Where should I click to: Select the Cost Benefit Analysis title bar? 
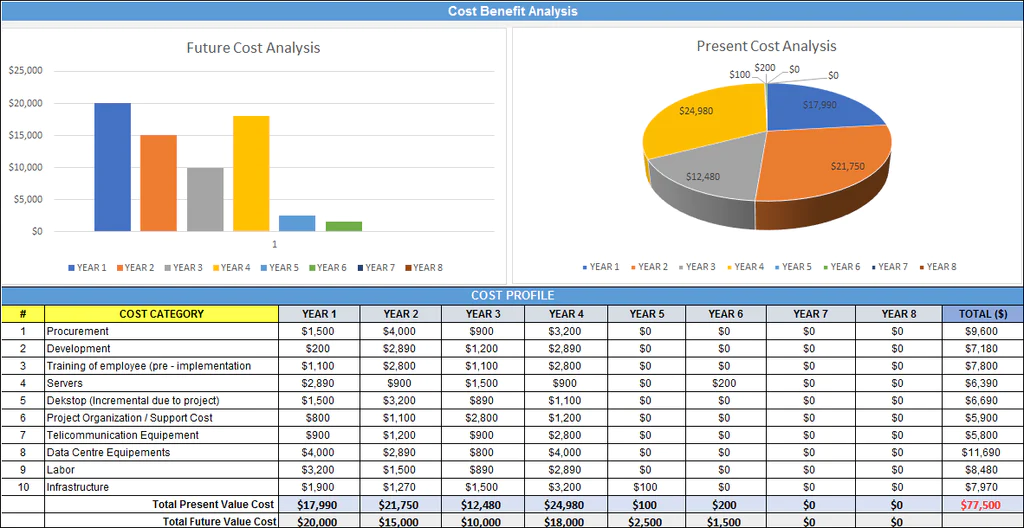[512, 11]
